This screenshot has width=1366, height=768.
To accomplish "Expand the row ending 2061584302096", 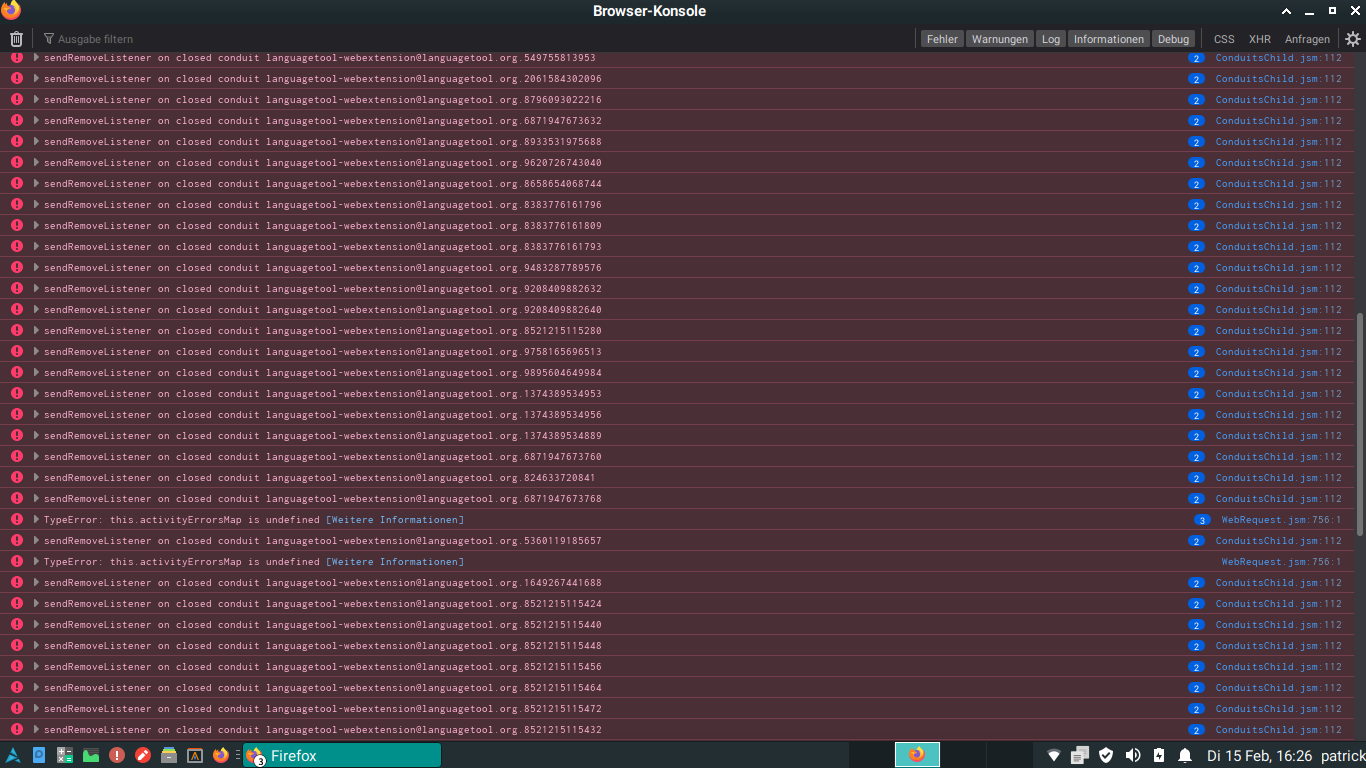I will [36, 79].
